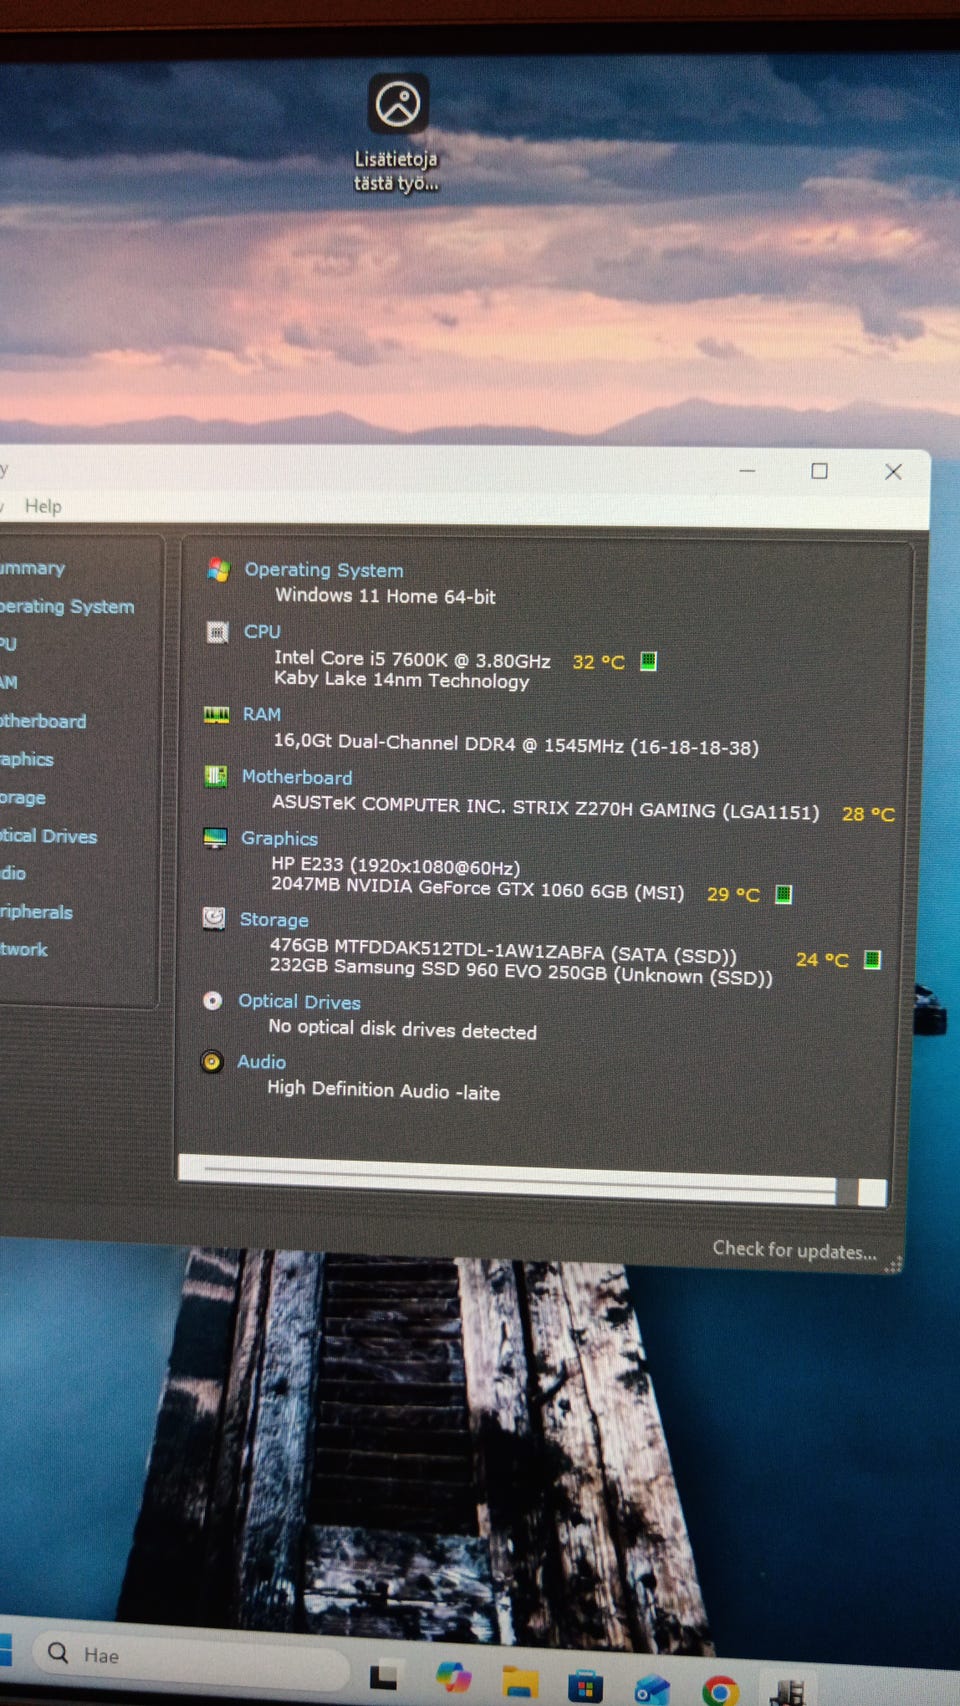Maximize the Speccy window
Viewport: 960px width, 1706px height.
click(x=819, y=471)
